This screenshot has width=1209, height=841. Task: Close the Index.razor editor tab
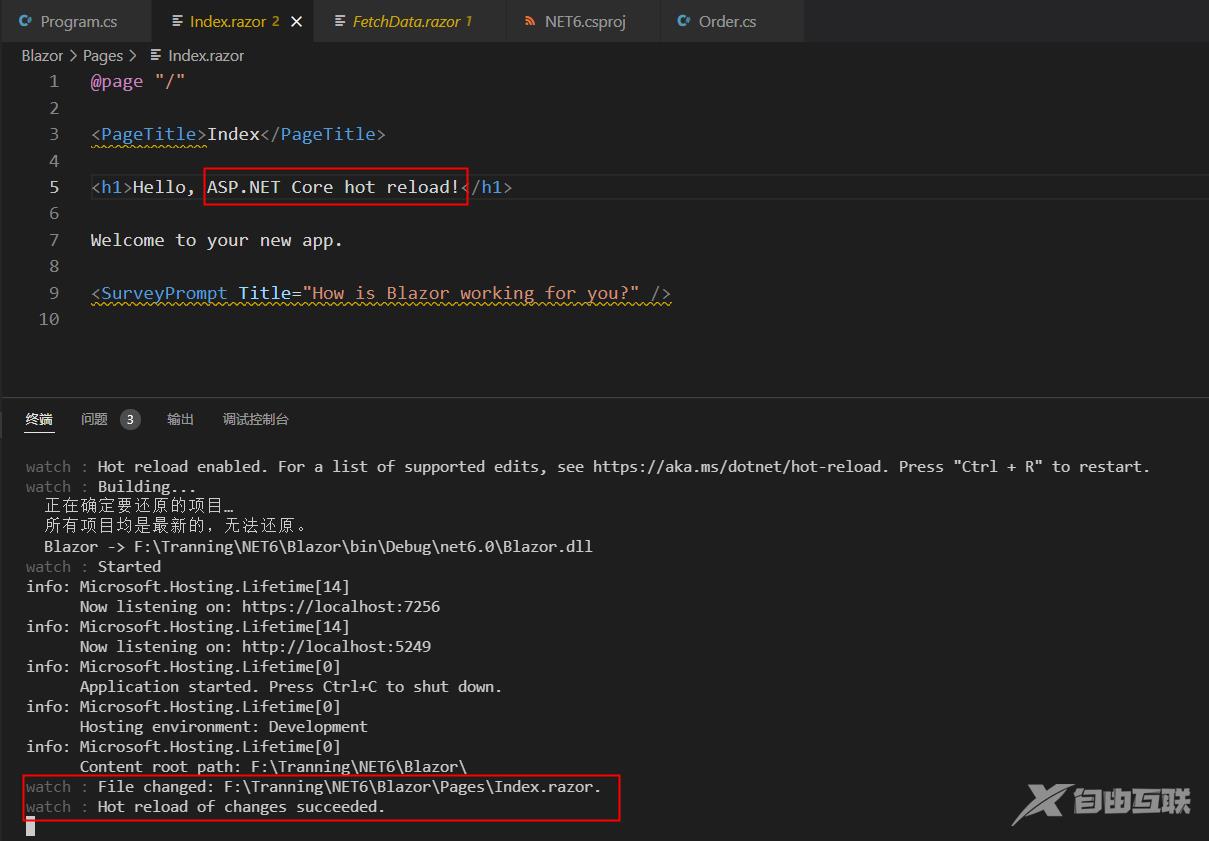coord(296,21)
